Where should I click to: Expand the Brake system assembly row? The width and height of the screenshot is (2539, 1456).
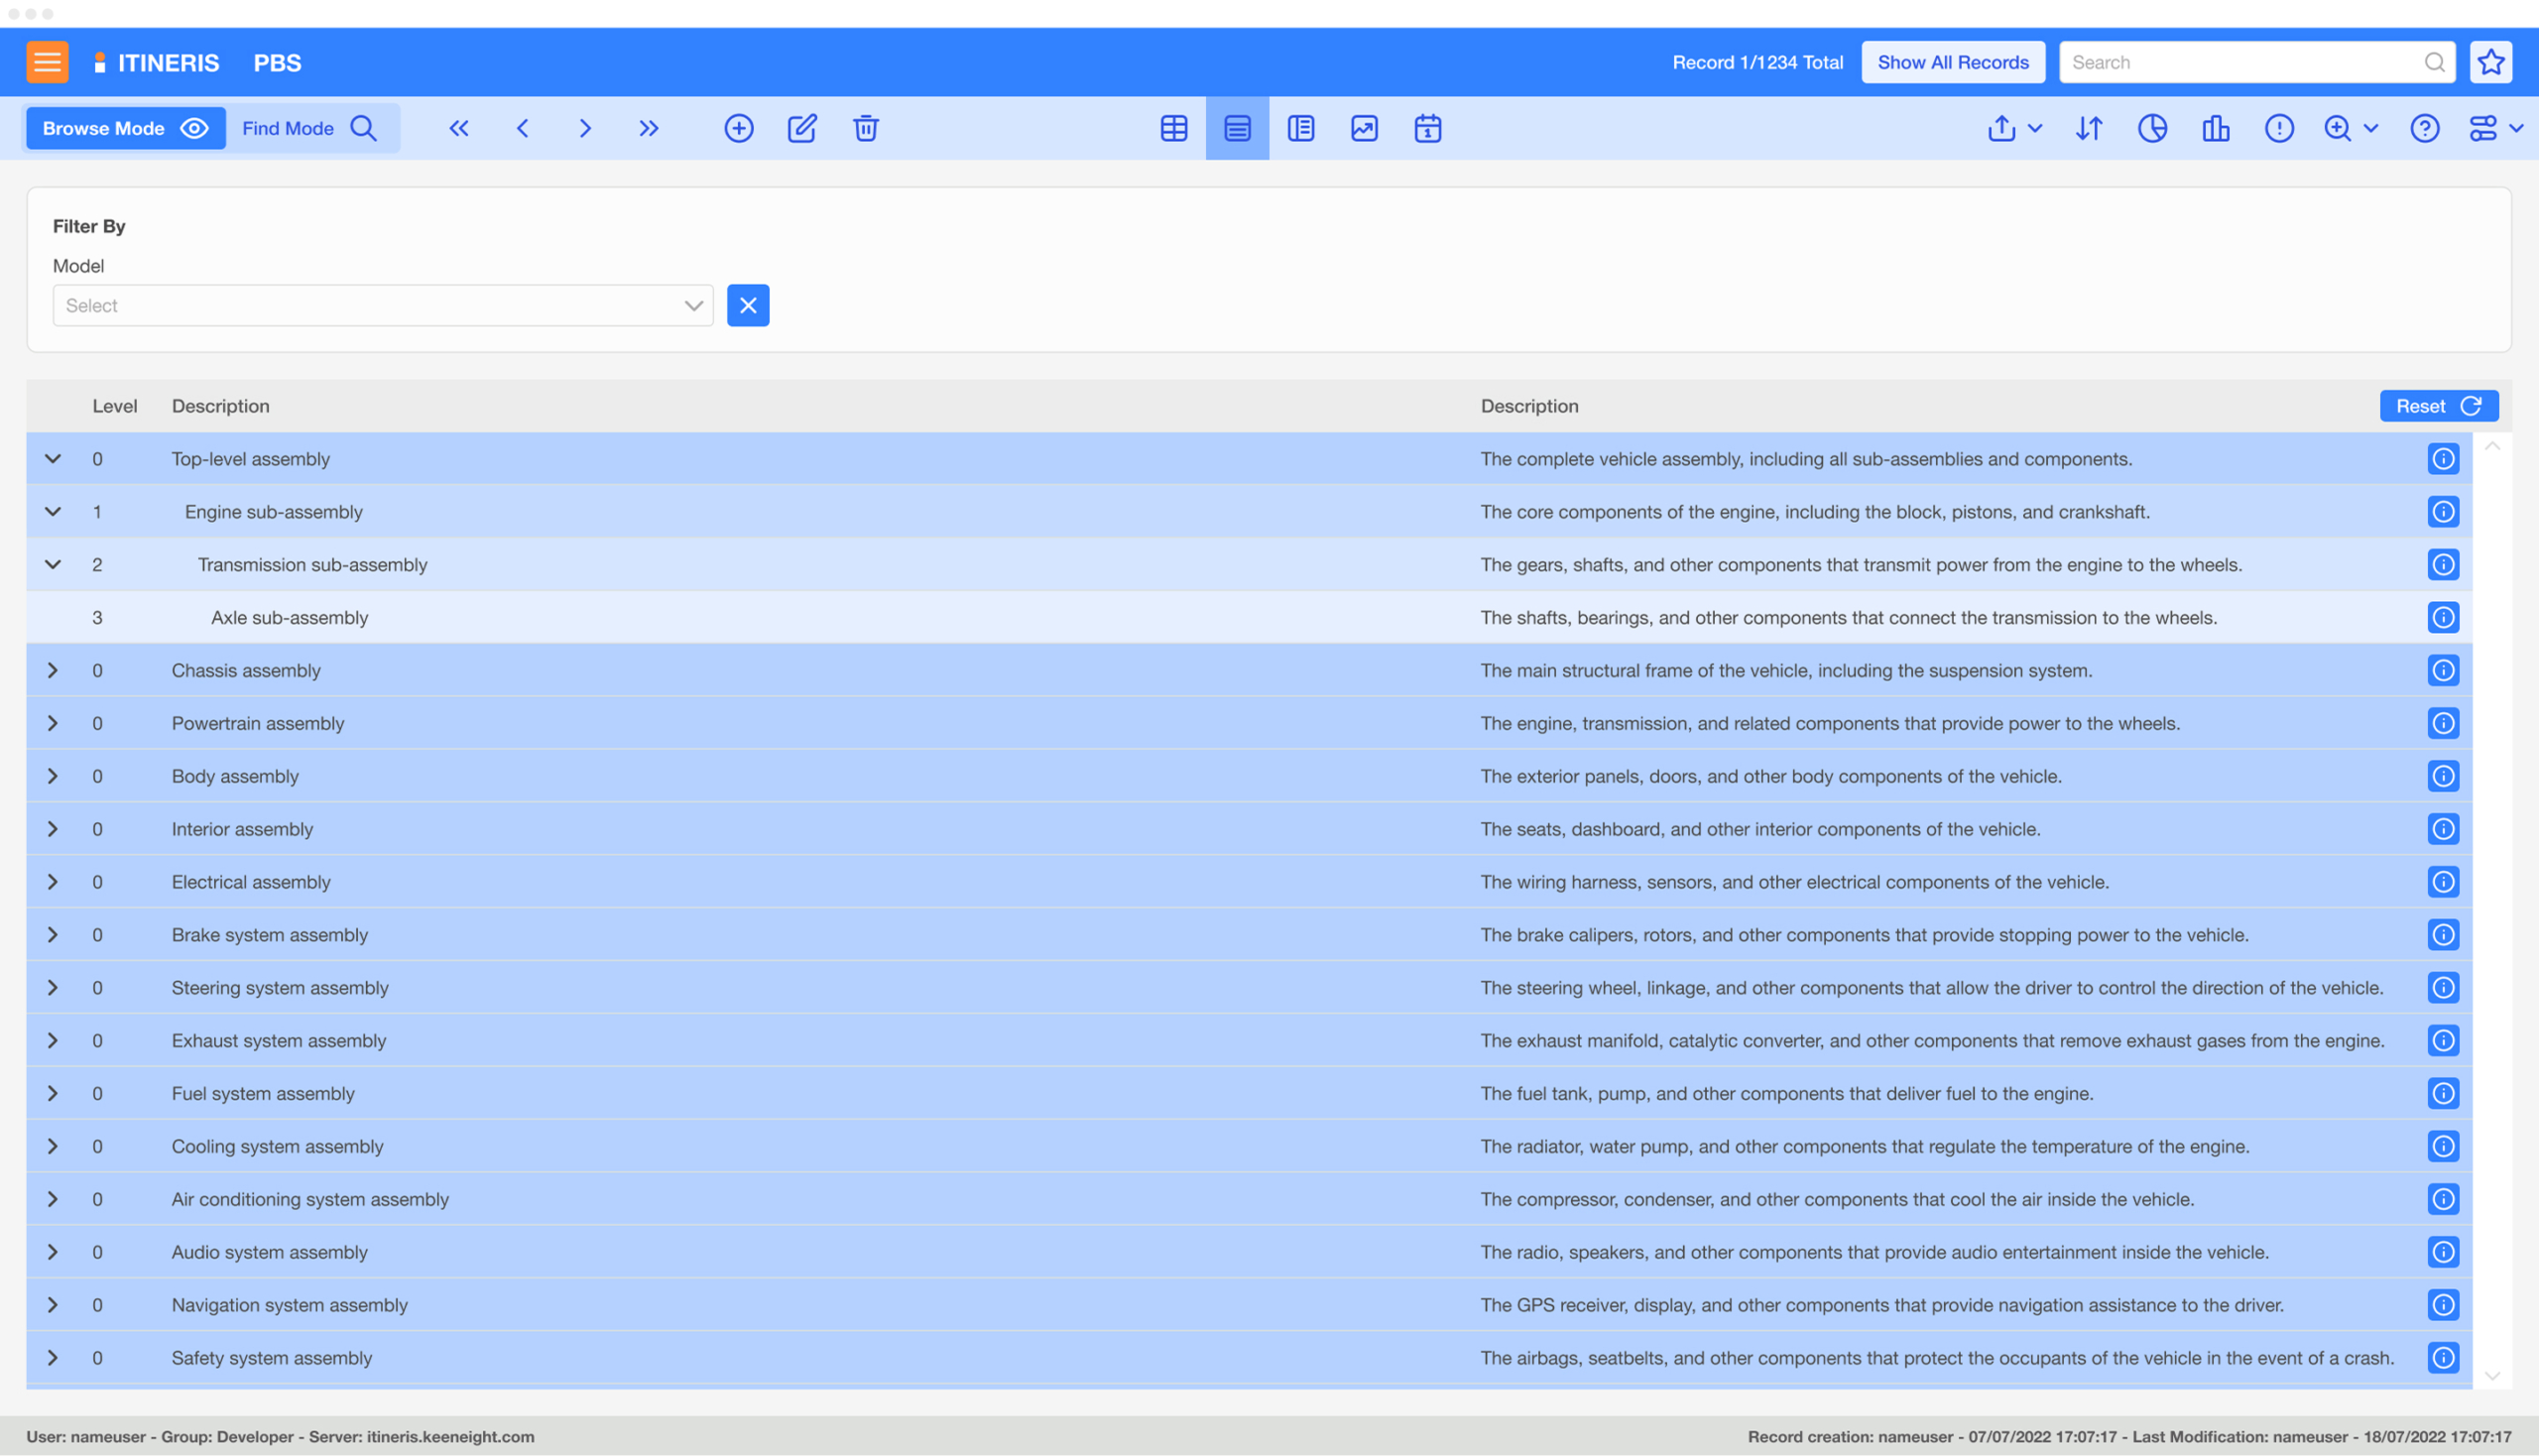(x=53, y=934)
